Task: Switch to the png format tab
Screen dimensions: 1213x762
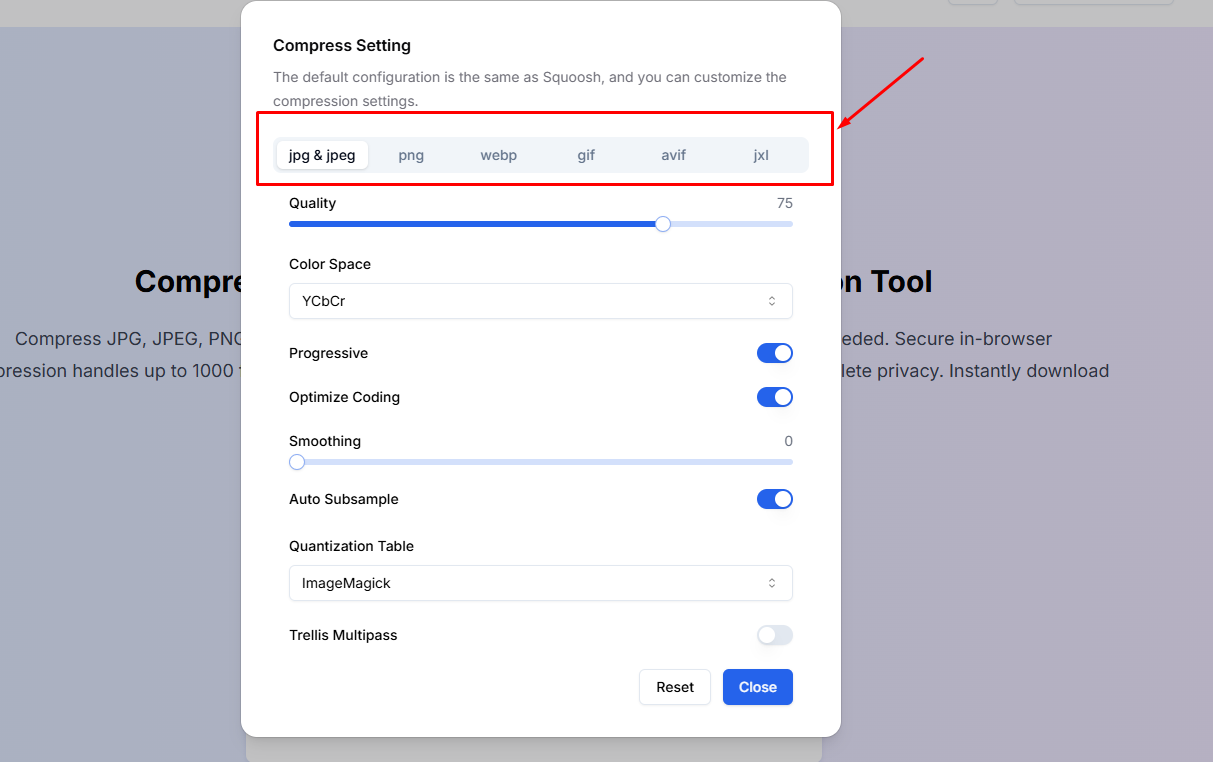Action: pyautogui.click(x=411, y=155)
